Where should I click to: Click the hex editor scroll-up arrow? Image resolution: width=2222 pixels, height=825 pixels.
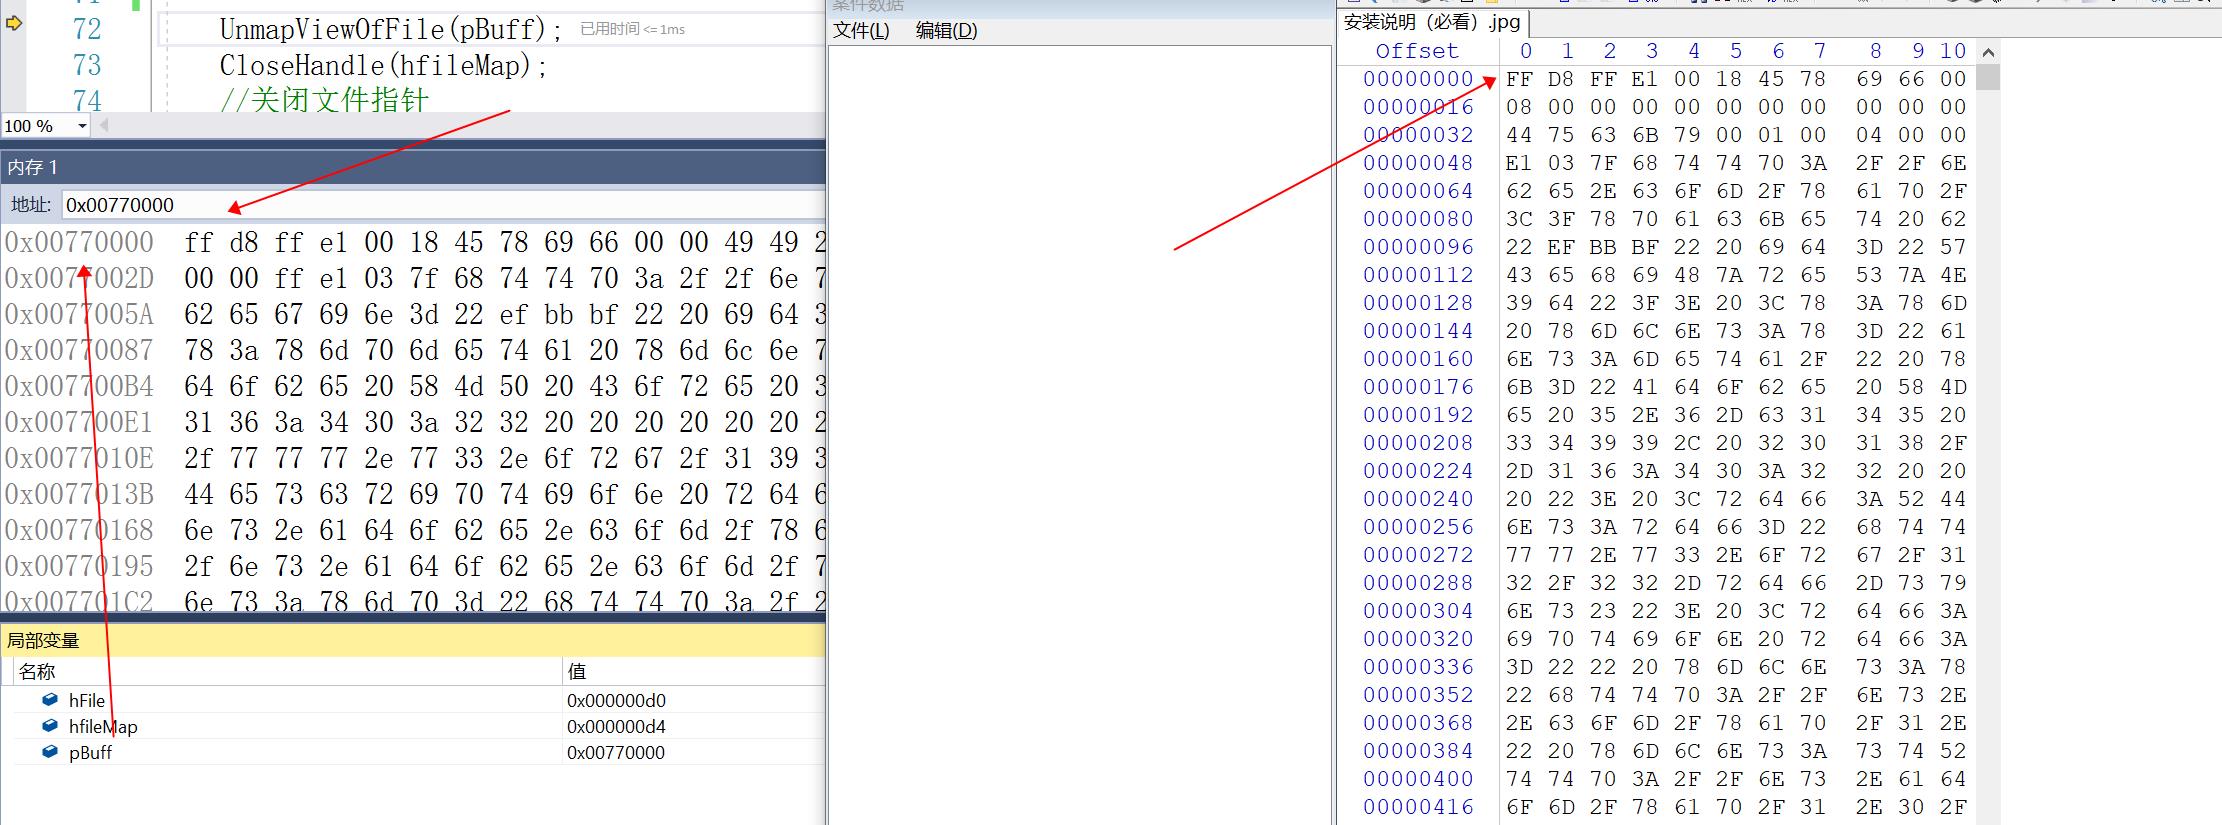[x=1988, y=52]
